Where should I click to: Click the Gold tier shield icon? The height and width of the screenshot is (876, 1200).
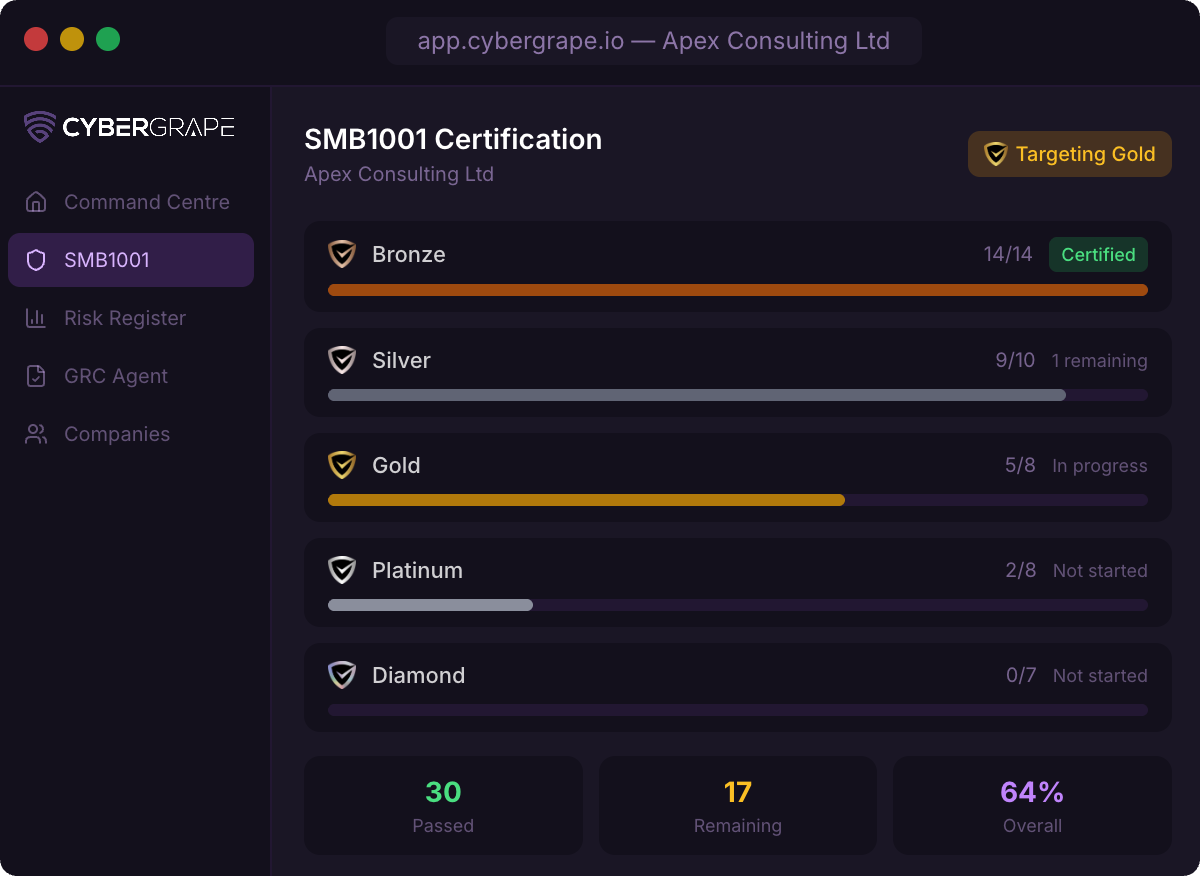[342, 465]
